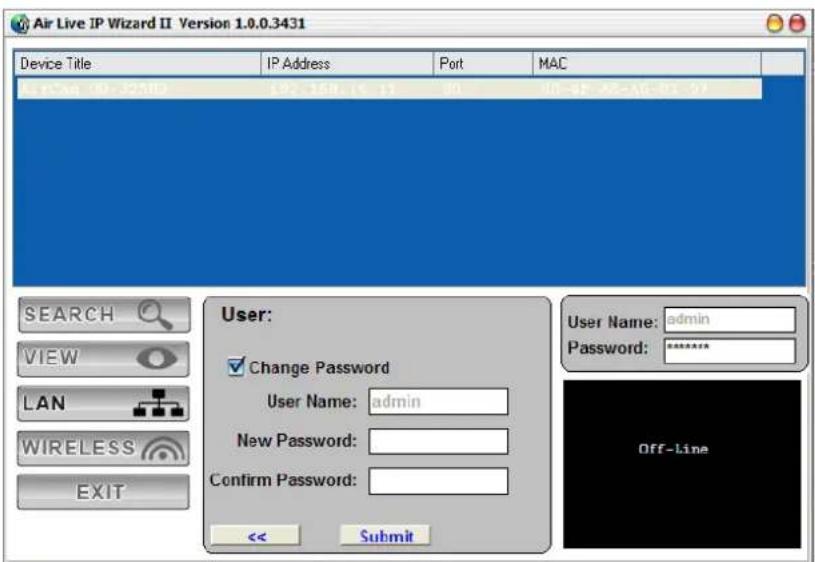Click the User Name field in User panel
Image resolution: width=815 pixels, height=562 pixels.
pyautogui.click(x=438, y=401)
